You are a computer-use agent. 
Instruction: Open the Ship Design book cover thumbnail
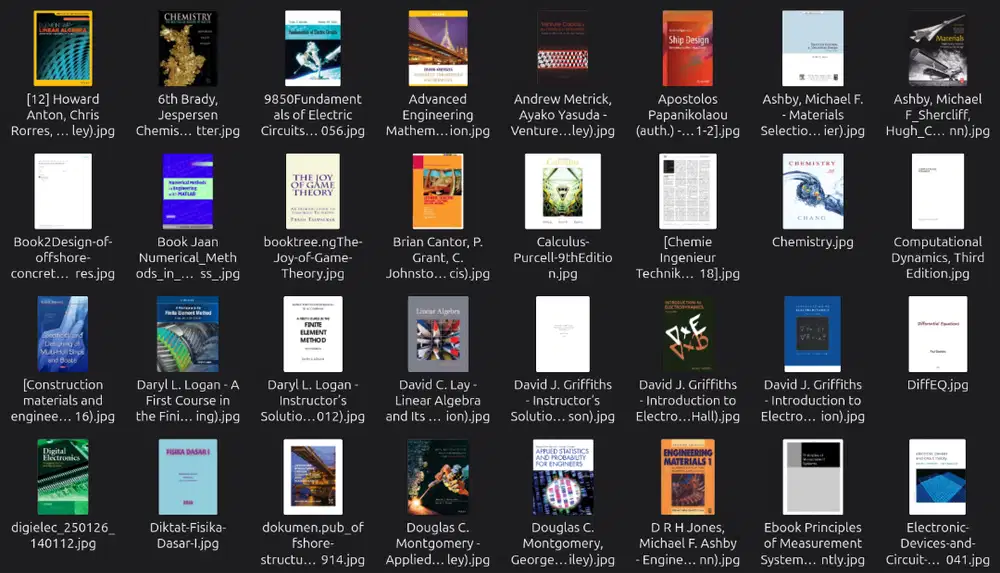(688, 48)
